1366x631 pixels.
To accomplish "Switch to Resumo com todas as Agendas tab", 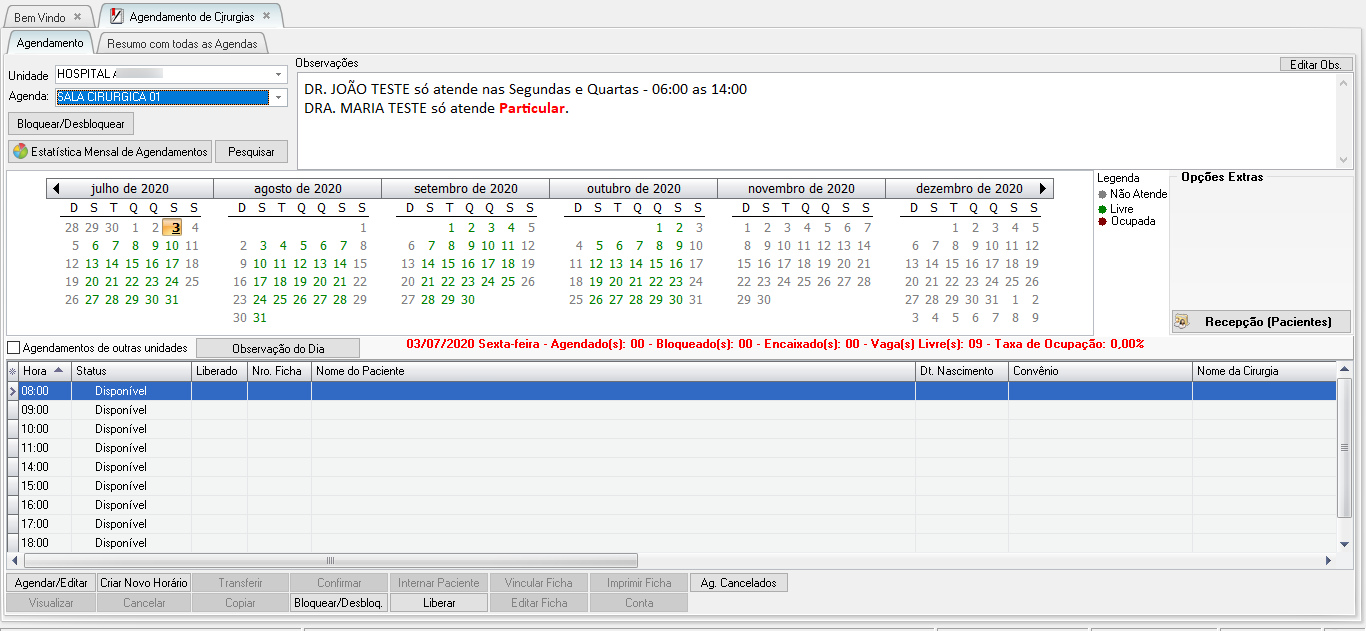I will [182, 44].
